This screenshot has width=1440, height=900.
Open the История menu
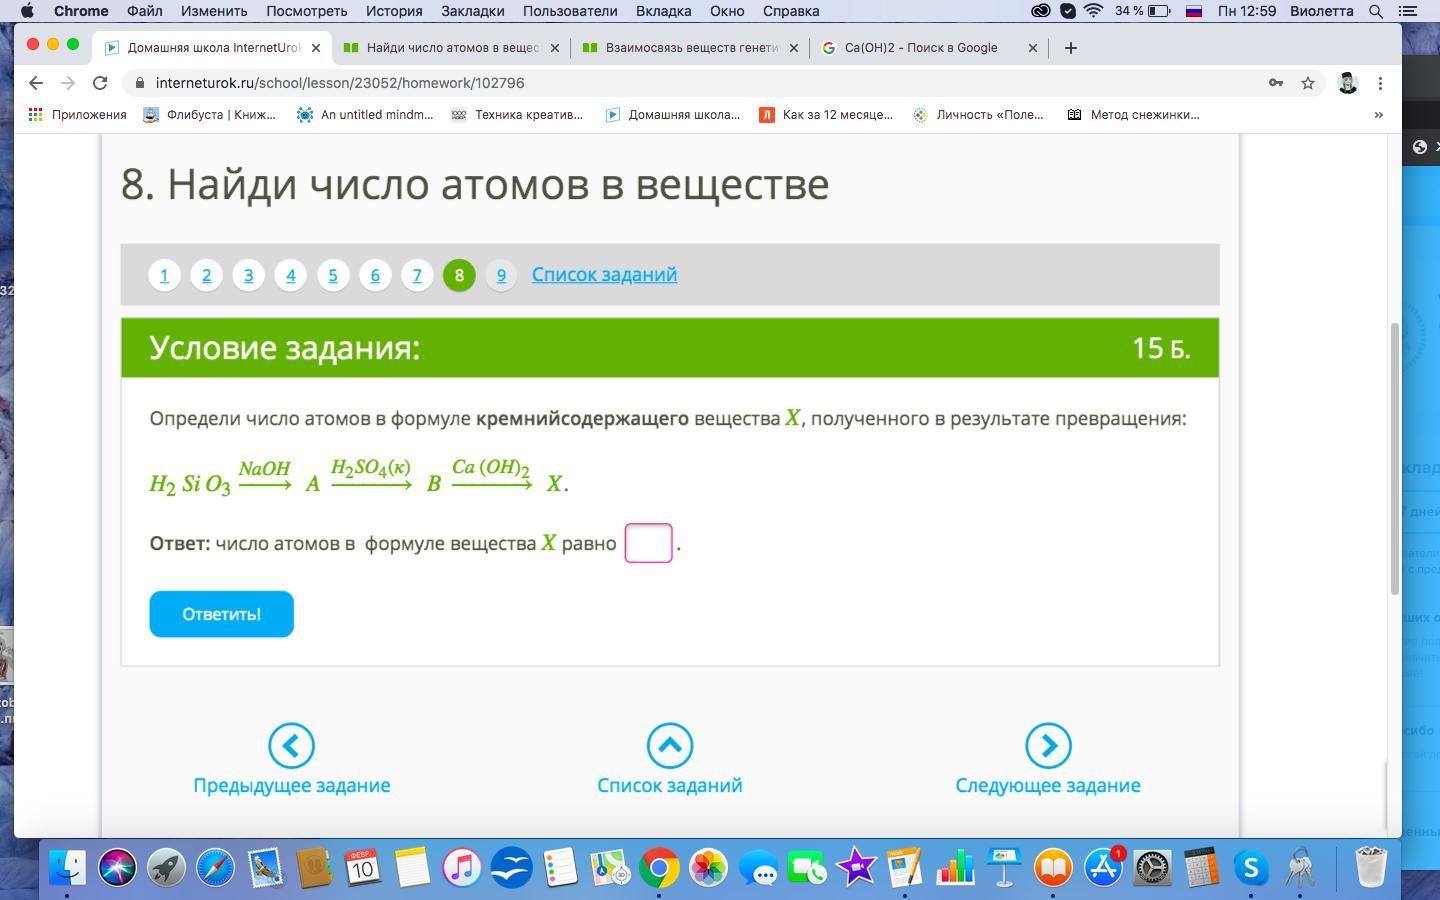pyautogui.click(x=394, y=11)
